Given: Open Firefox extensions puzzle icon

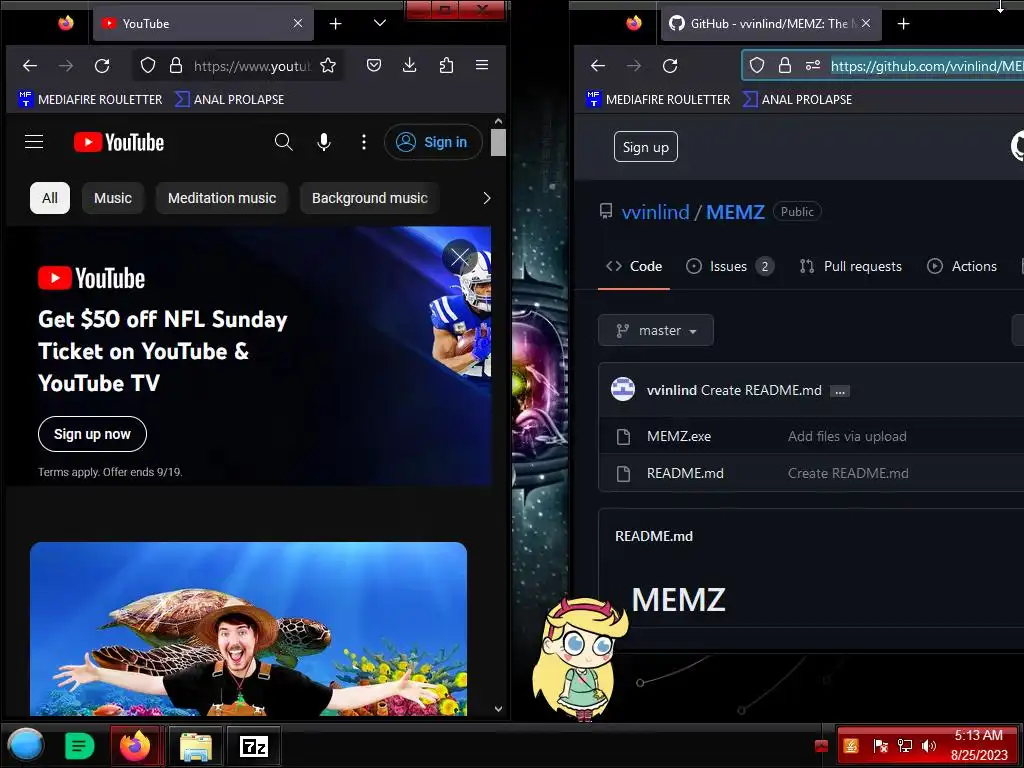Looking at the screenshot, I should [446, 65].
